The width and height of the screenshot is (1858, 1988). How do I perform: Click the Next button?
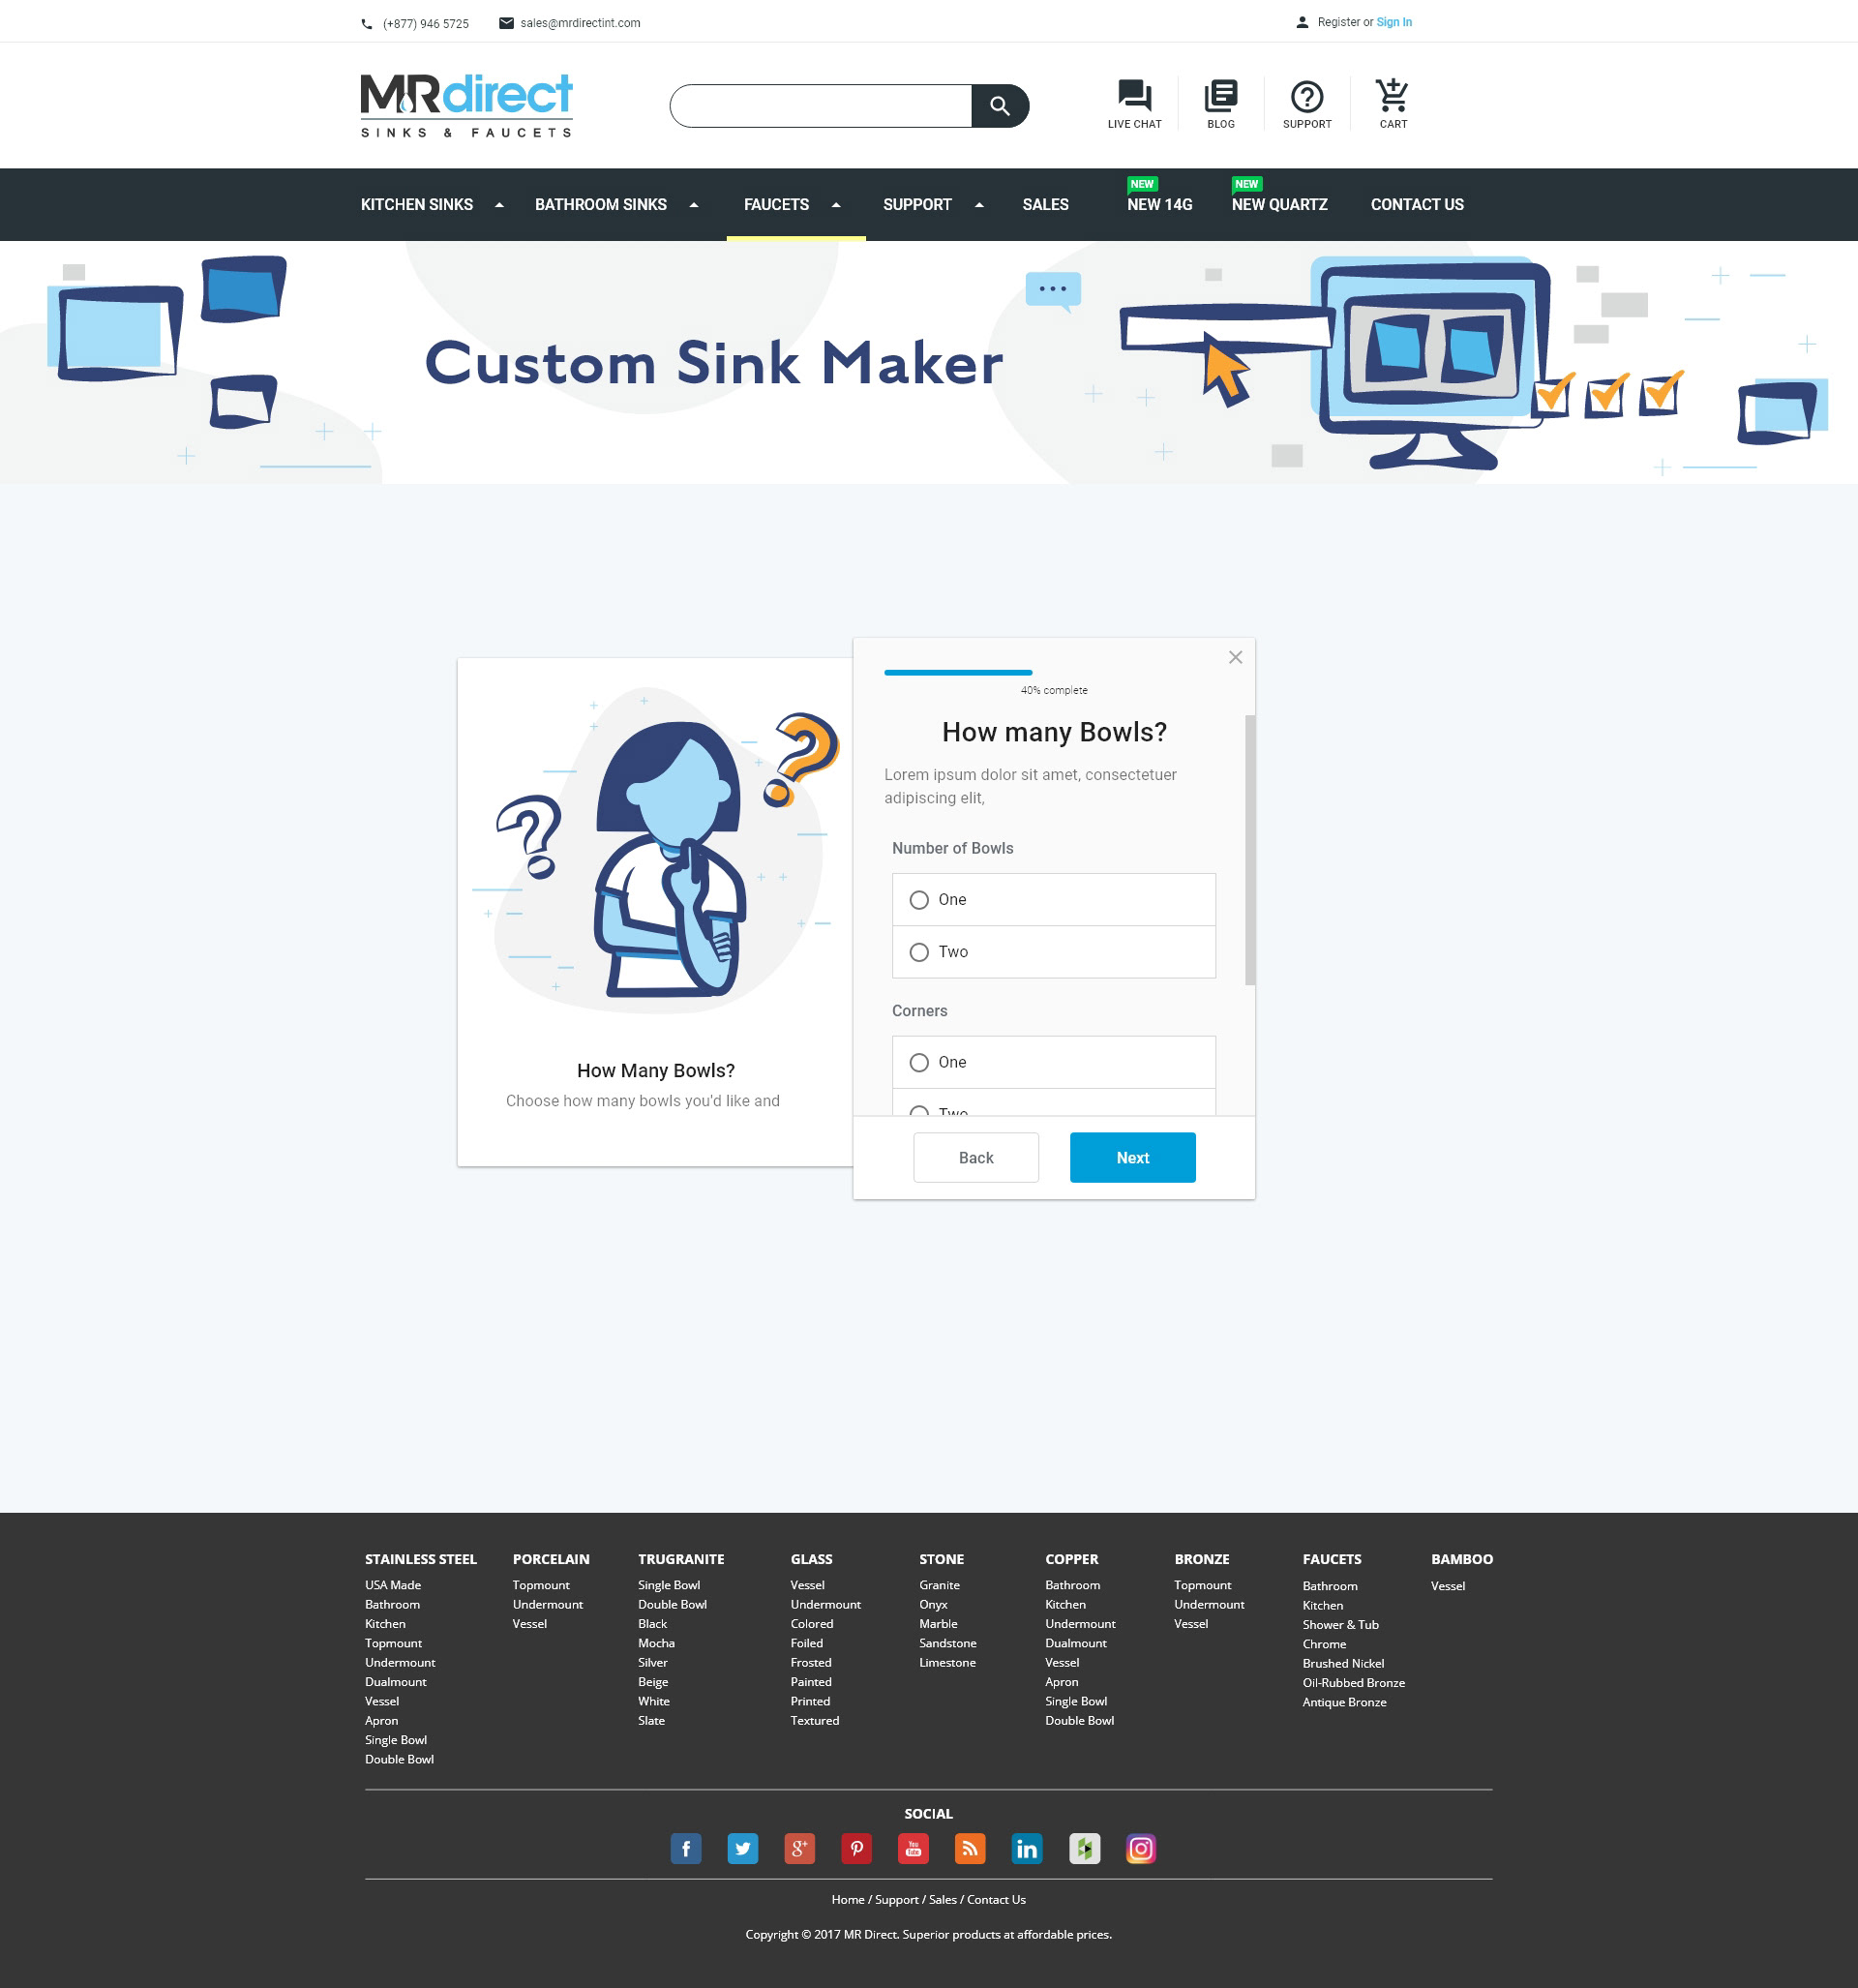click(1132, 1157)
